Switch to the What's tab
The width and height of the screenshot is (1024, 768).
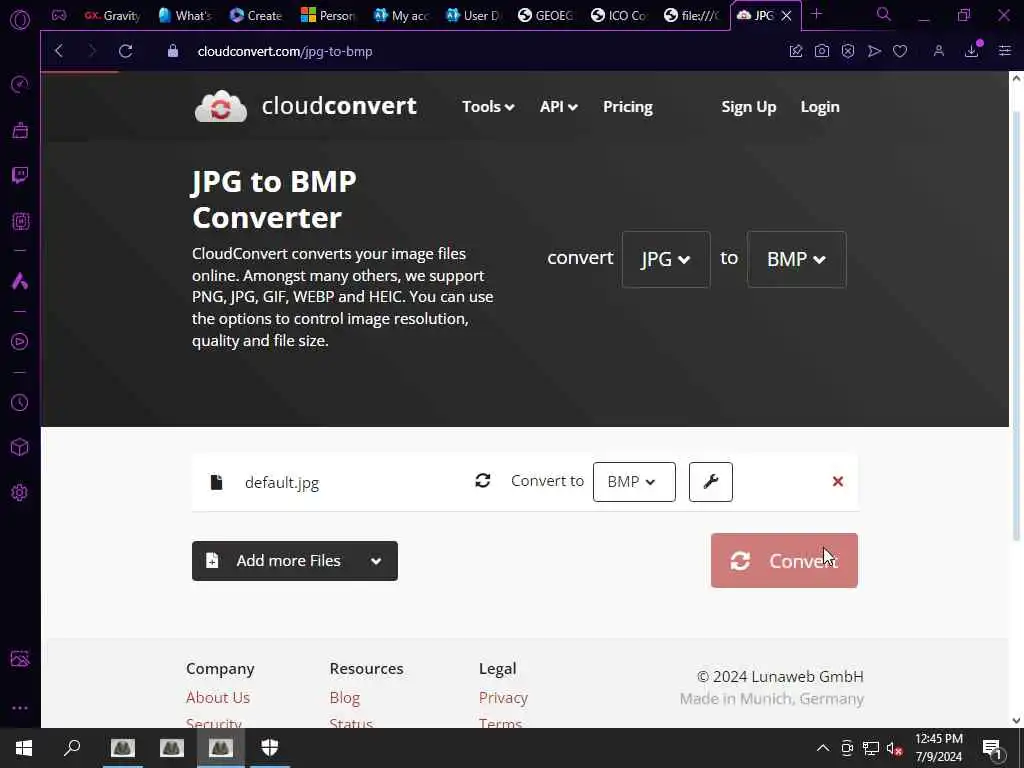(185, 16)
